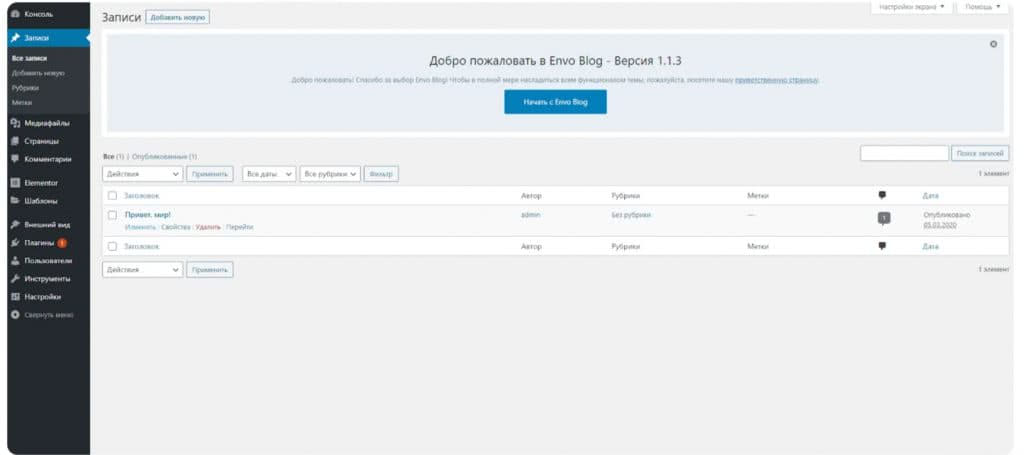The width and height of the screenshot is (1024, 455).
Task: Toggle select-all checkbox in table header
Action: point(113,195)
